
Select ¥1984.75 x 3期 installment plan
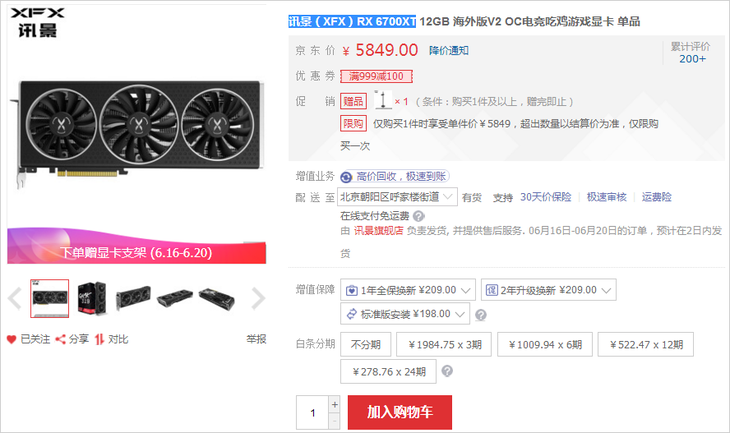coord(444,346)
